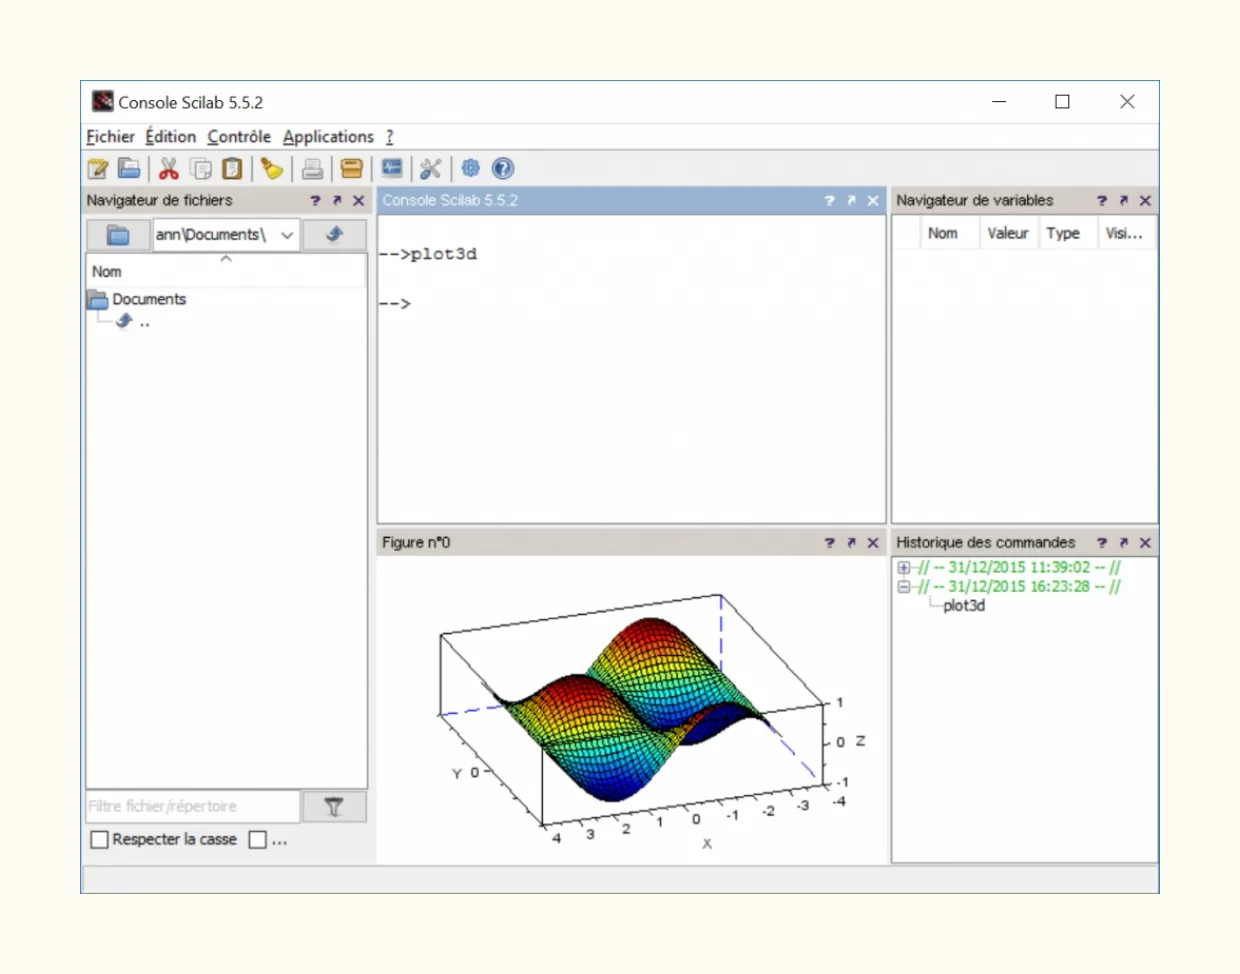Launch SciNotes editor from toolbar
Screen dimensions: 1240x974
[x=98, y=169]
